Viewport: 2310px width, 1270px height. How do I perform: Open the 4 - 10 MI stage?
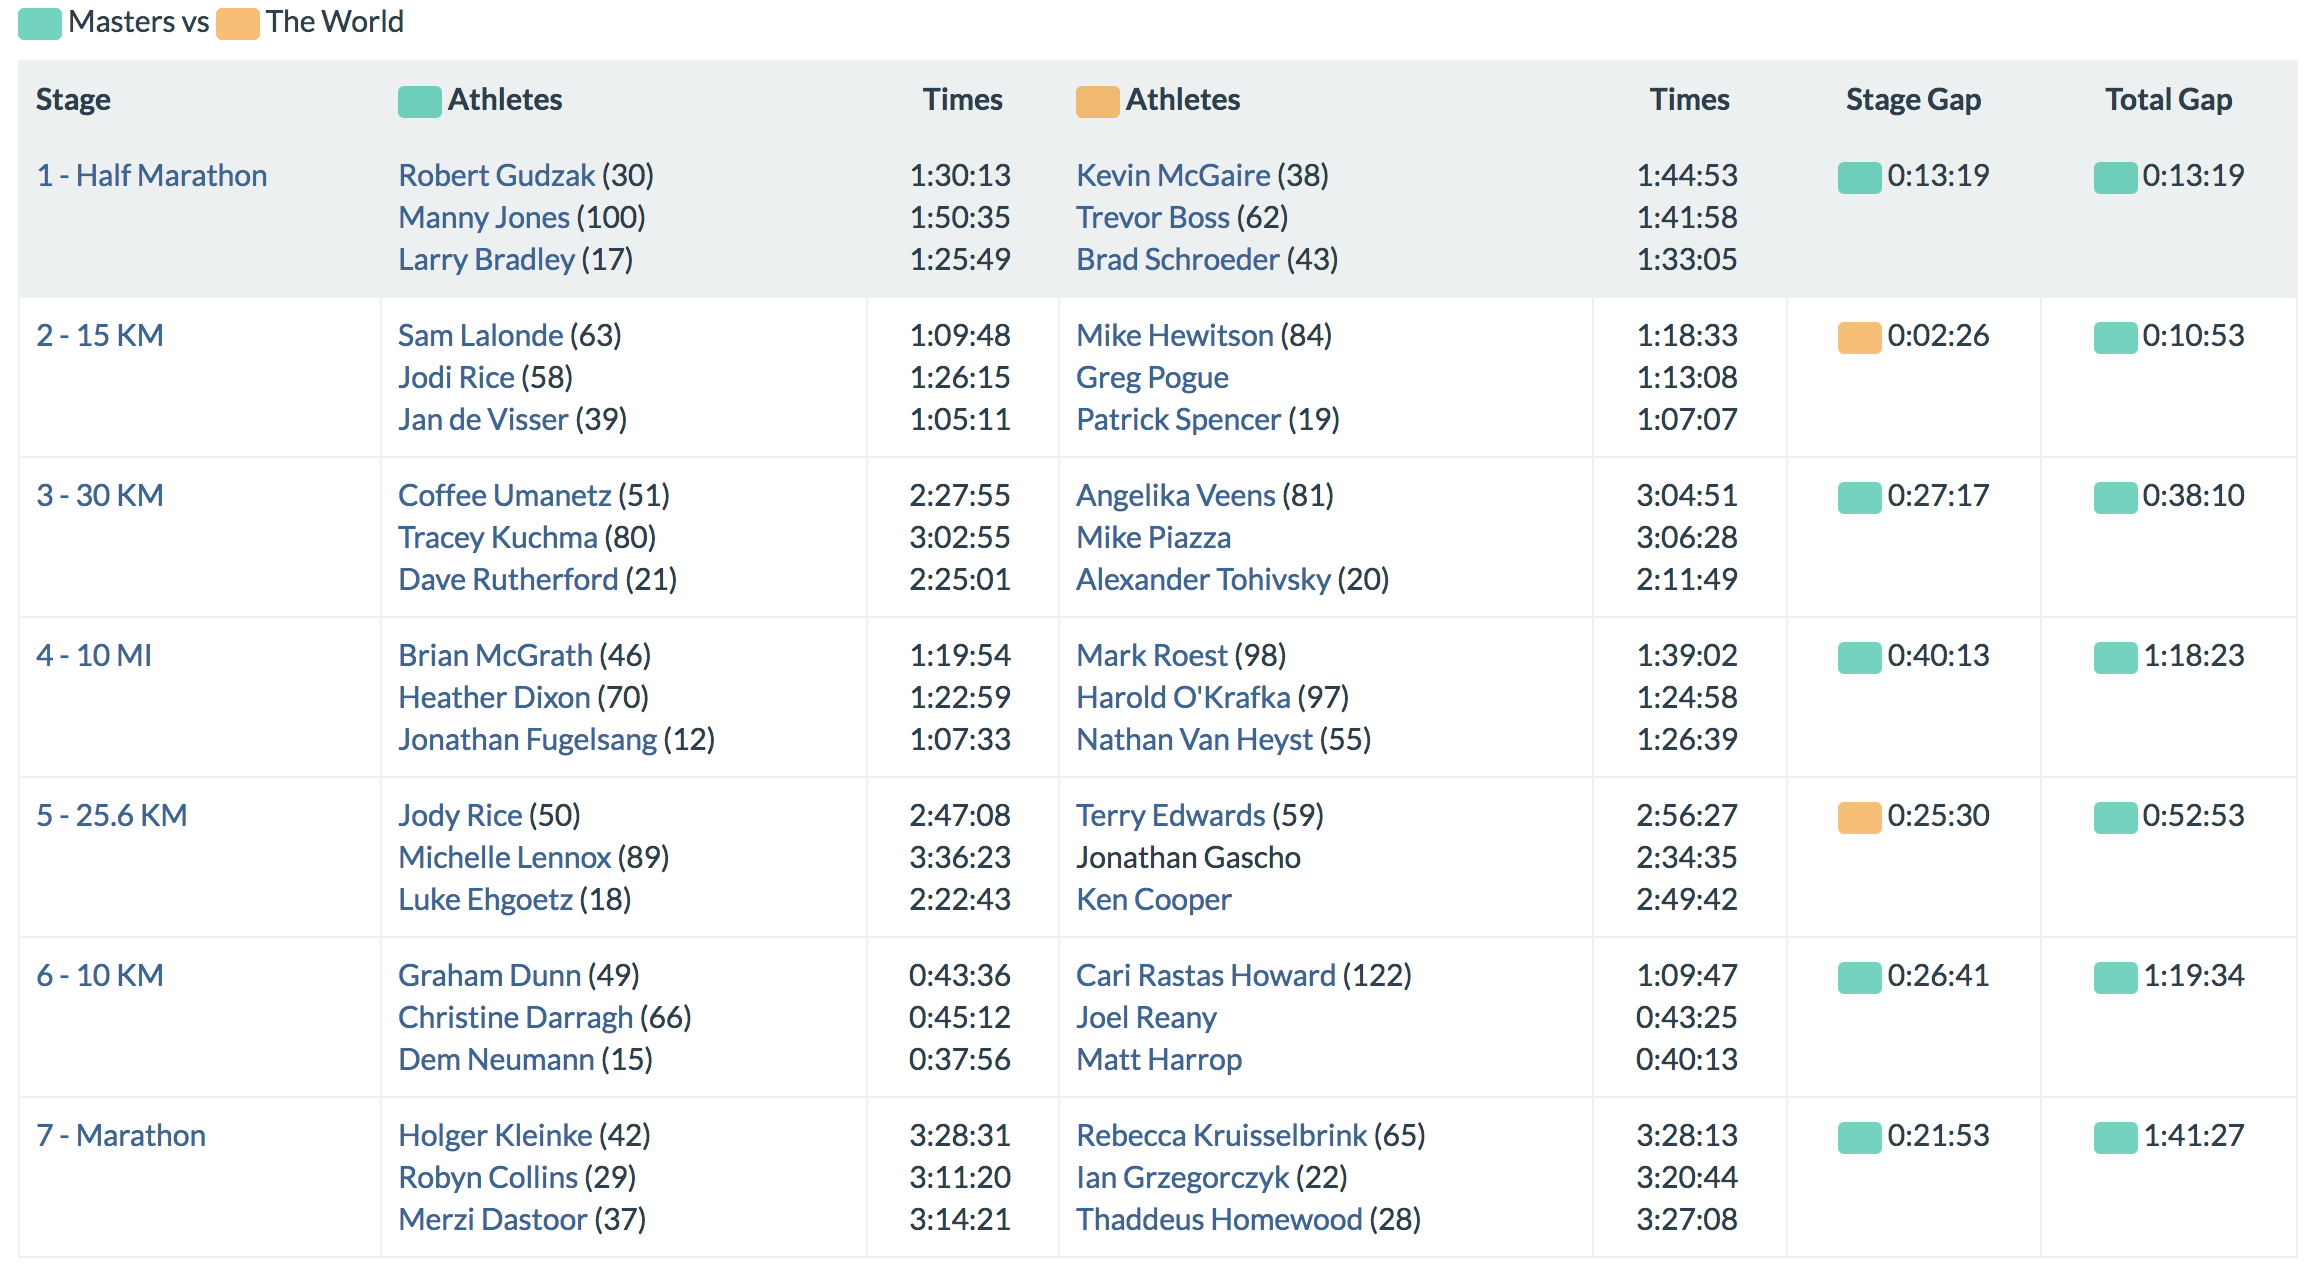click(94, 656)
